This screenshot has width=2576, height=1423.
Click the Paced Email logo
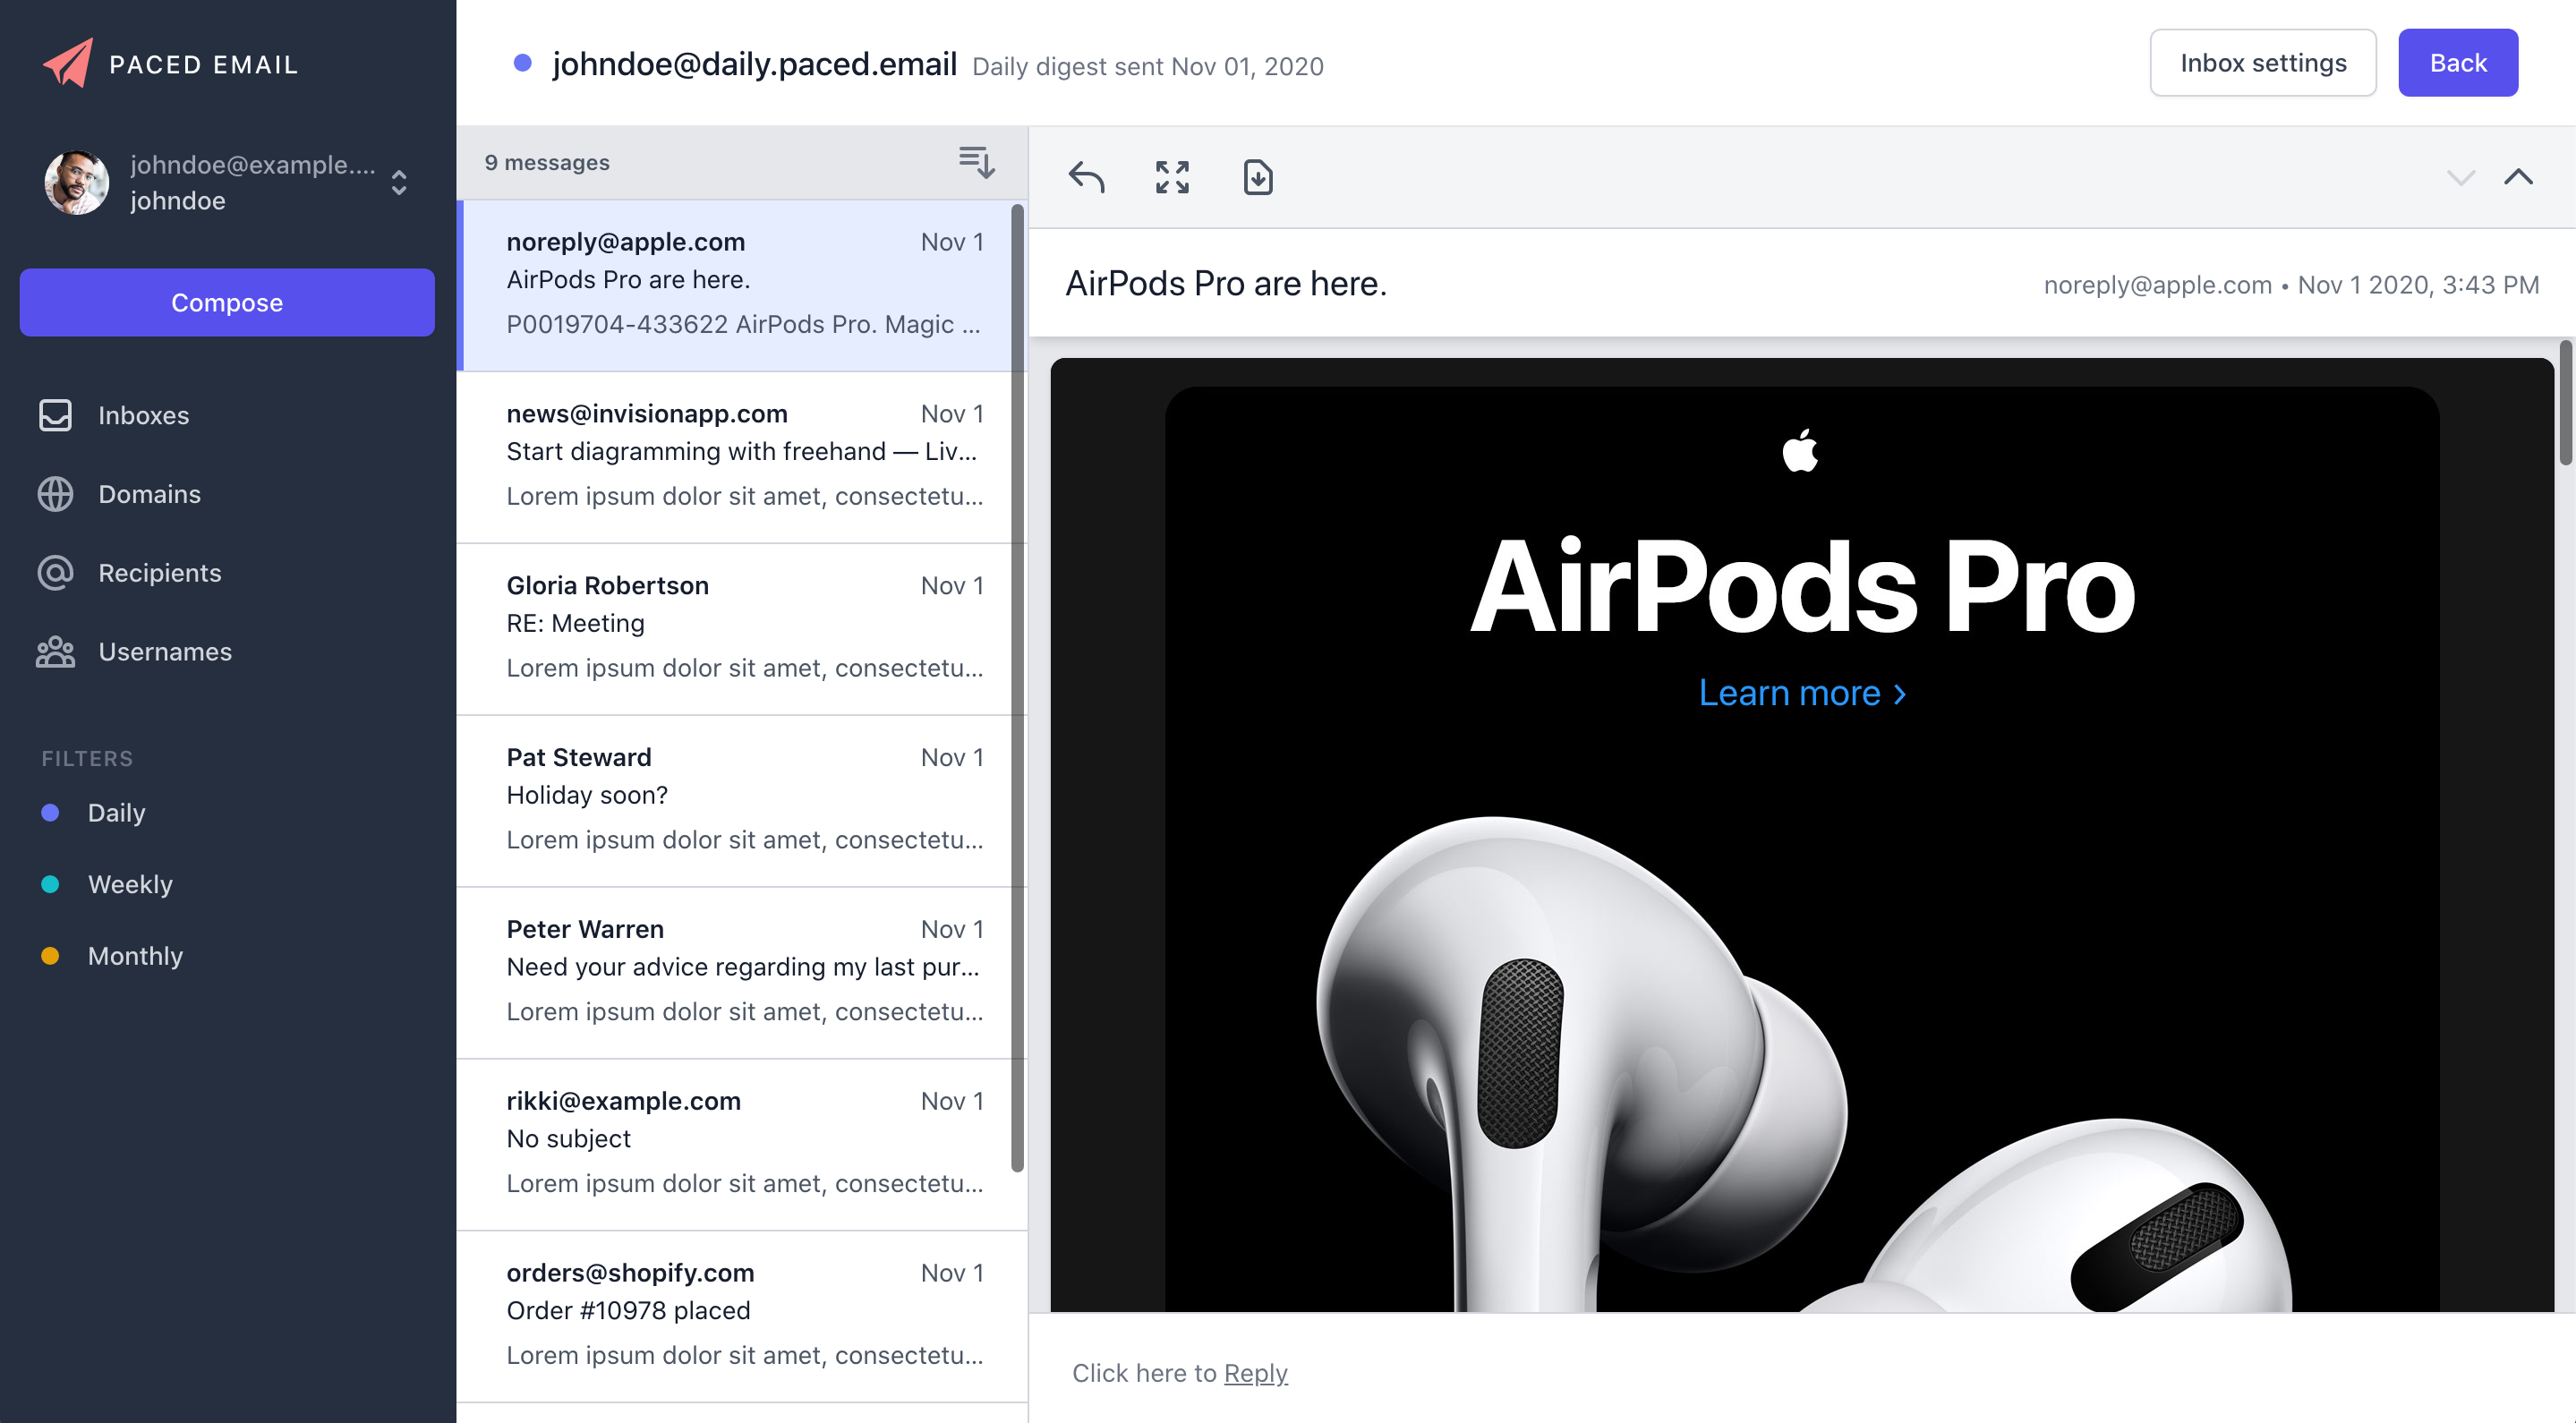pyautogui.click(x=170, y=63)
